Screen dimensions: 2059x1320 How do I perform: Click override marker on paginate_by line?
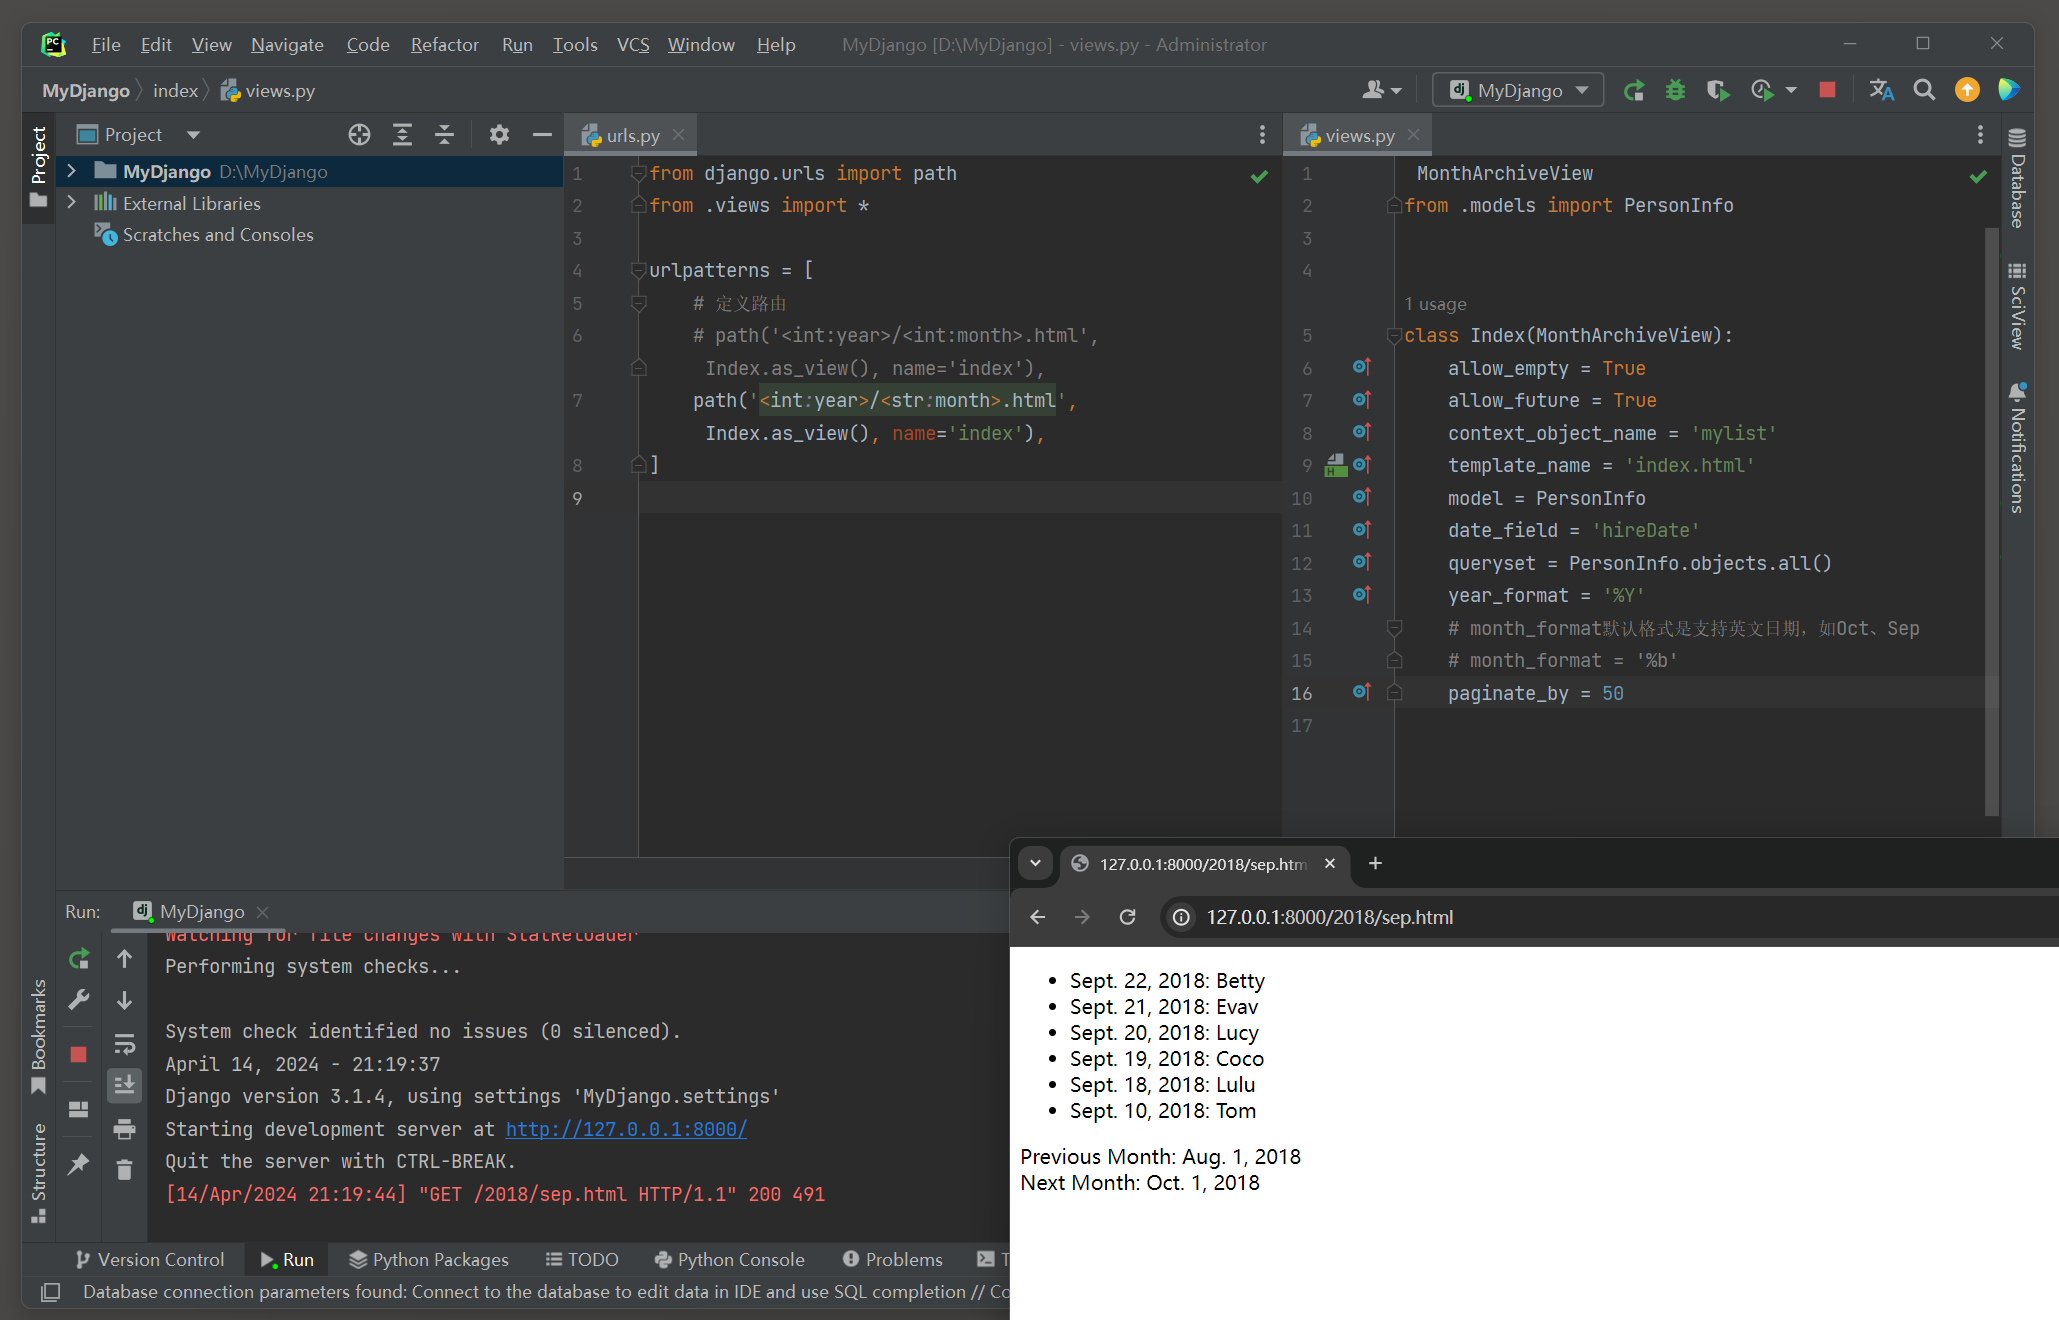(1361, 692)
